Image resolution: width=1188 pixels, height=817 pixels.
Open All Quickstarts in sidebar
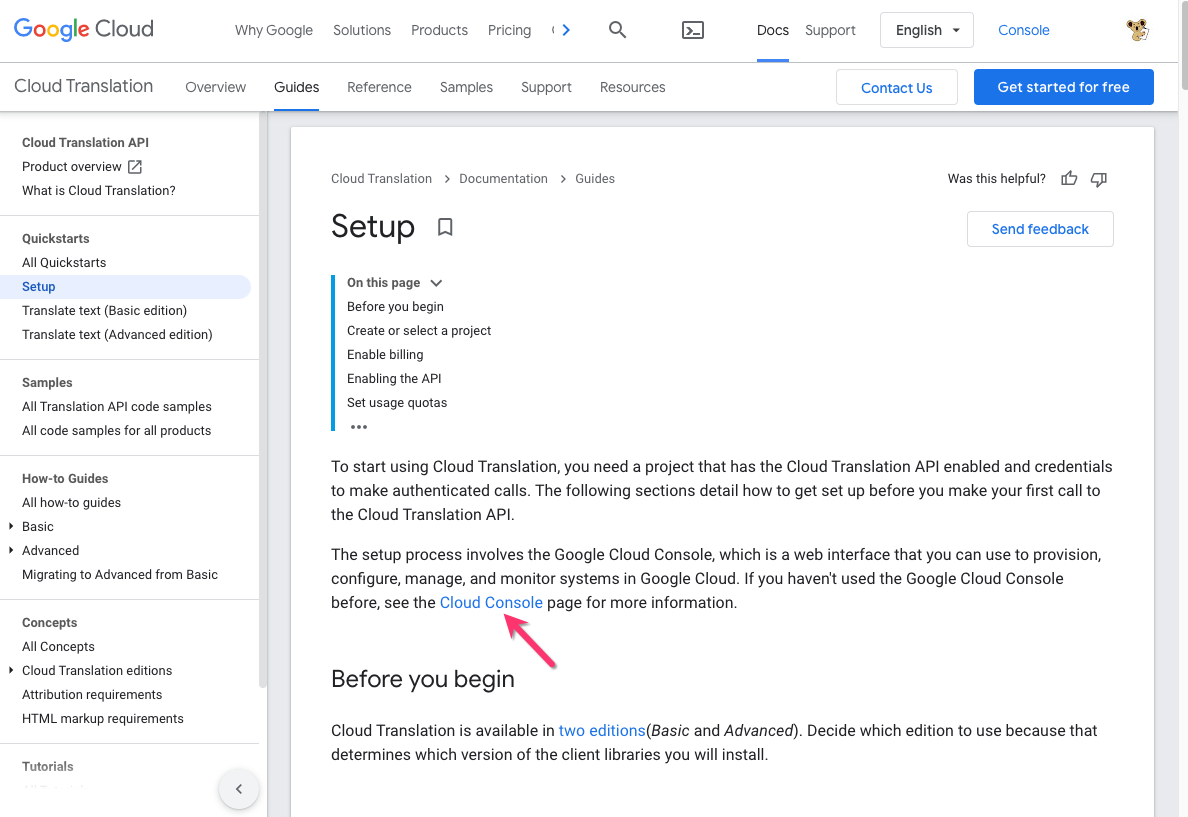click(64, 262)
